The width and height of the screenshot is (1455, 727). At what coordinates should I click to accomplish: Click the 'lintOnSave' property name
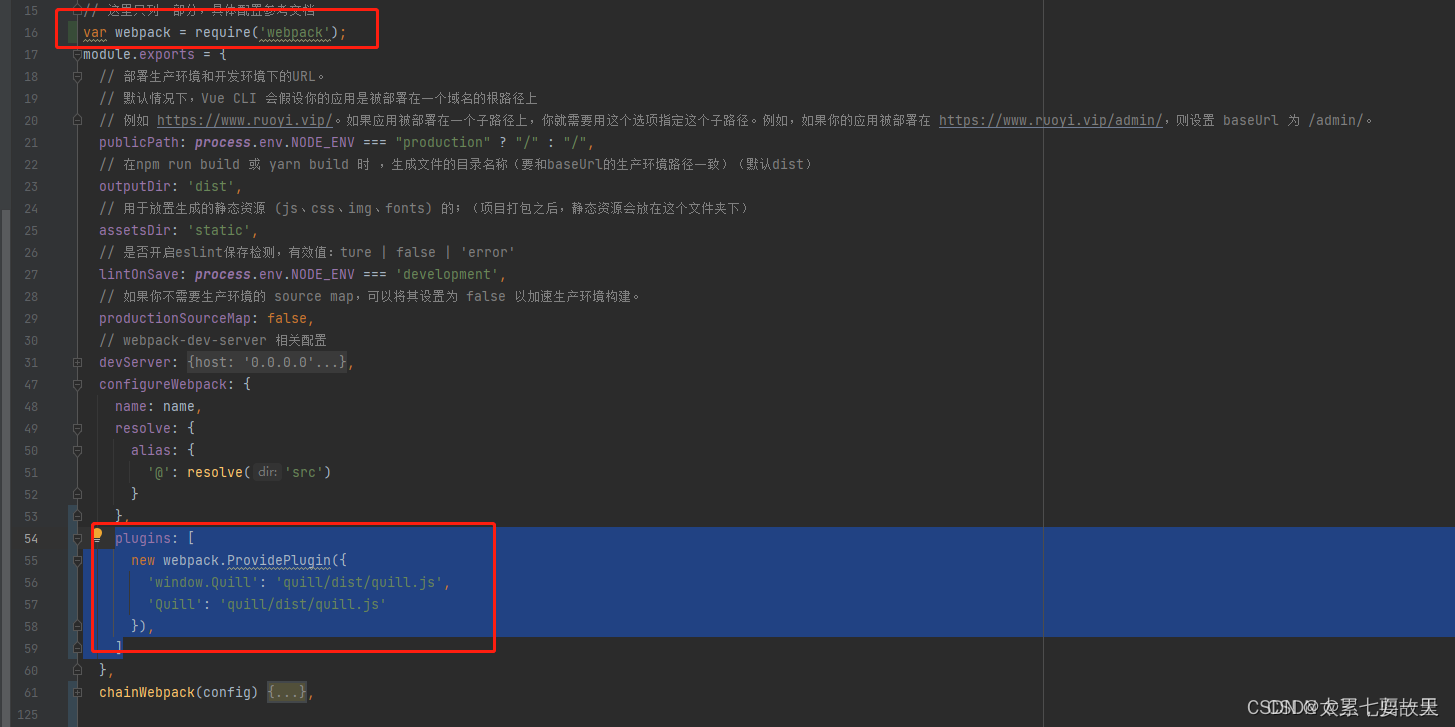coord(139,274)
